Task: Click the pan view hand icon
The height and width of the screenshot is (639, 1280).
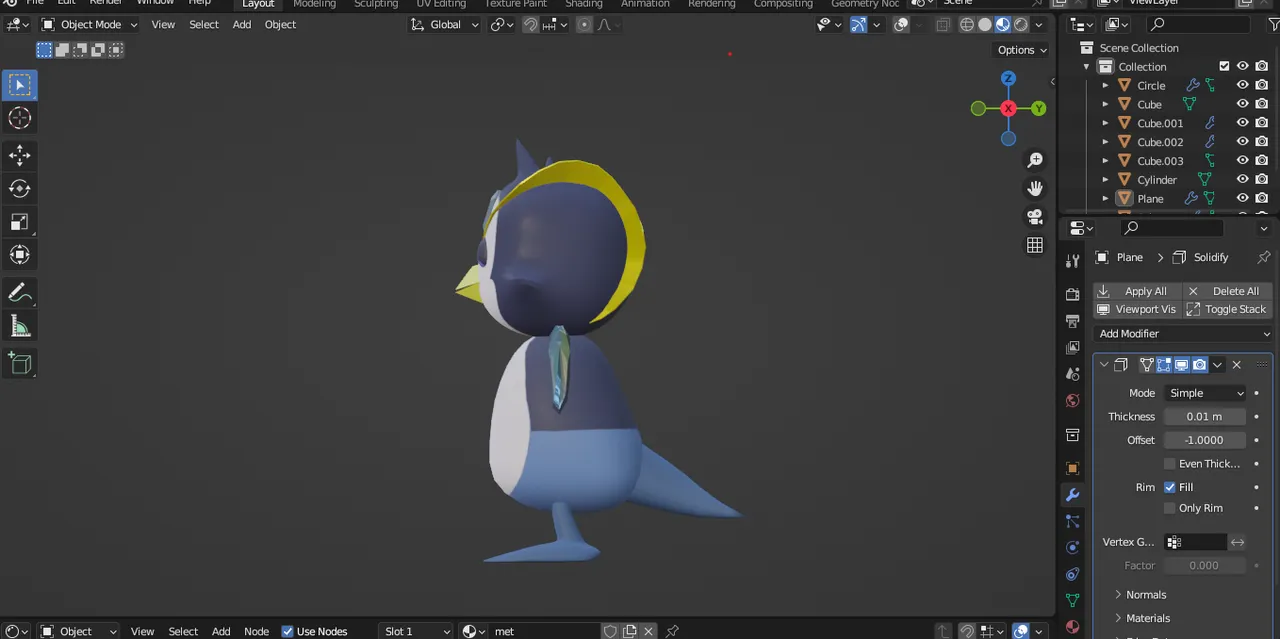Action: (1035, 188)
